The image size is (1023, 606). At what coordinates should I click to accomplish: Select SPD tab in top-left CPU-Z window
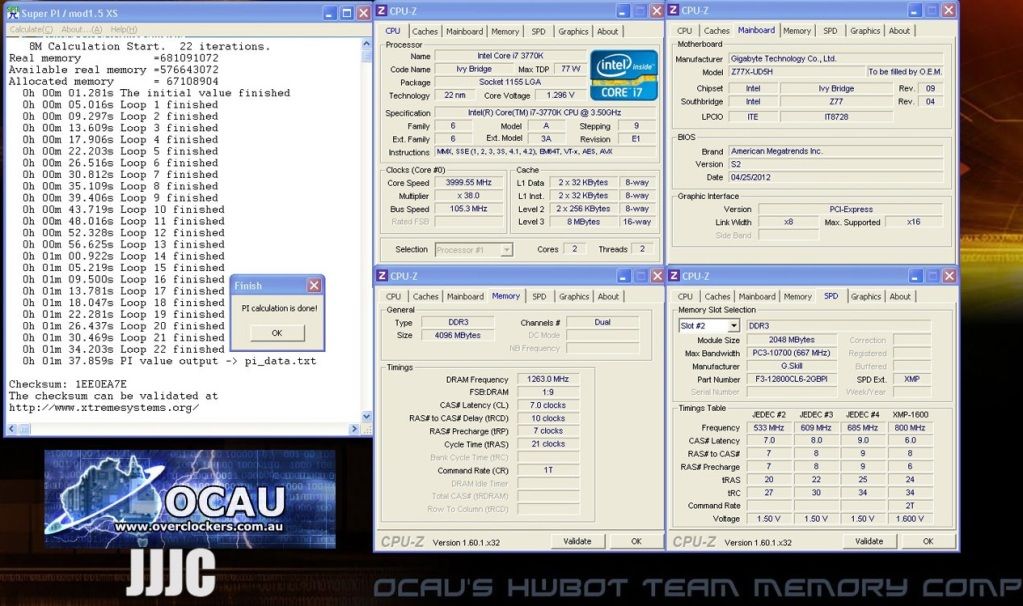click(x=538, y=31)
